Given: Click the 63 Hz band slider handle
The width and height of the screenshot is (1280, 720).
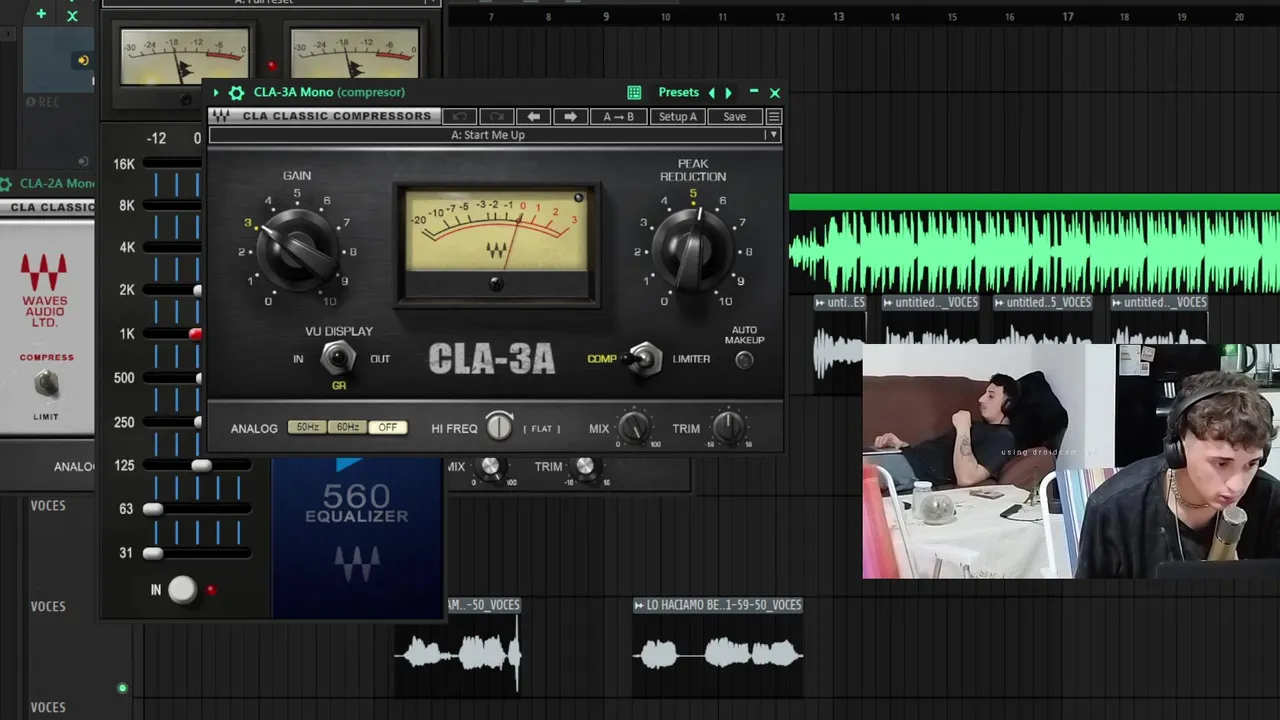Looking at the screenshot, I should (152, 509).
